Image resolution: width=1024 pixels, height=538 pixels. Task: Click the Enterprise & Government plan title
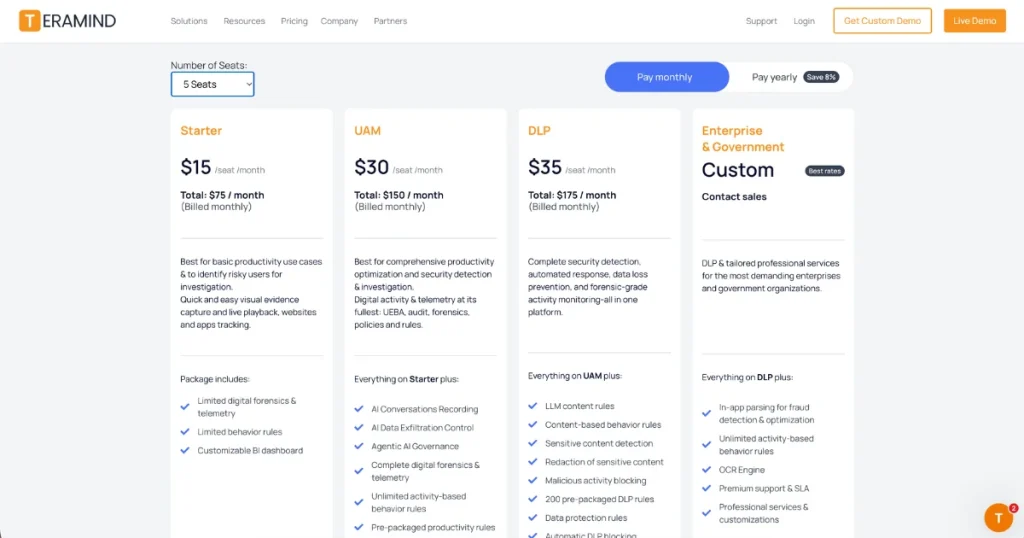coord(743,138)
